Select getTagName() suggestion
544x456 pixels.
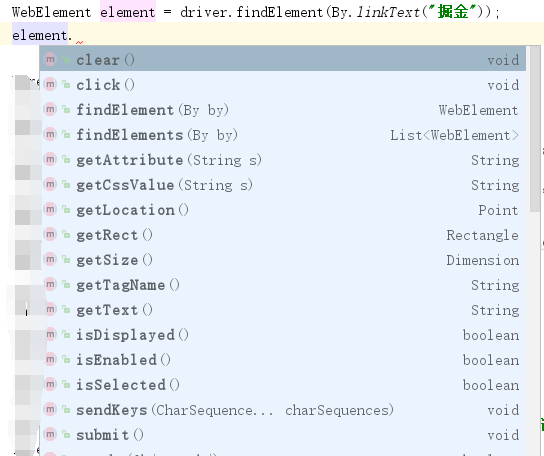coord(283,285)
